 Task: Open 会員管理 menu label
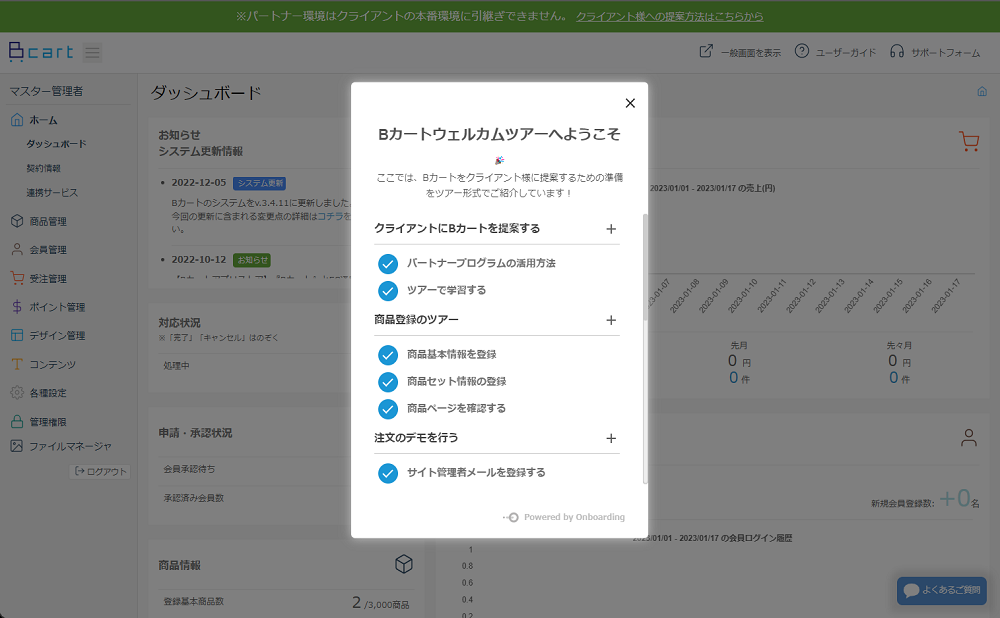coord(48,249)
